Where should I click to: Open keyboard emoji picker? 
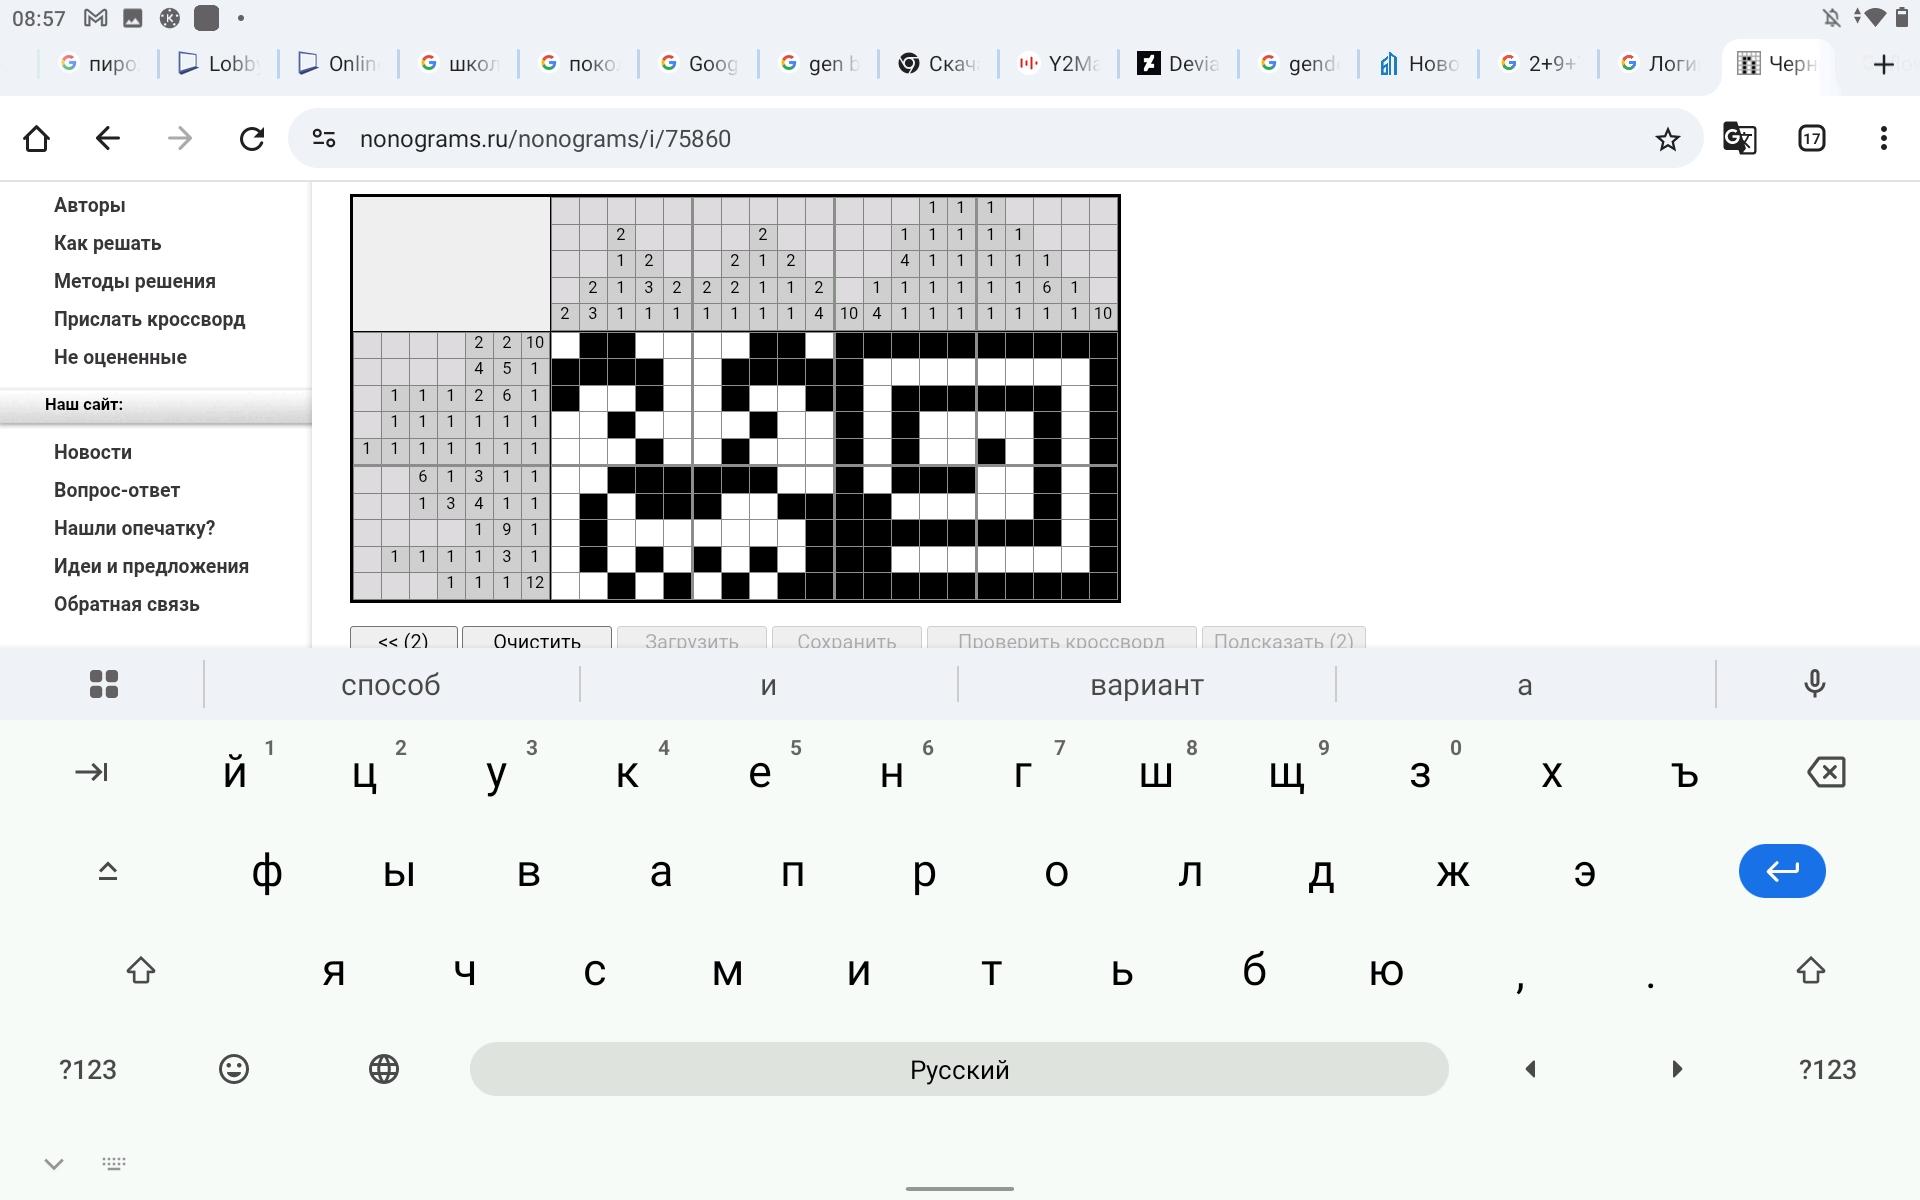pos(233,1069)
